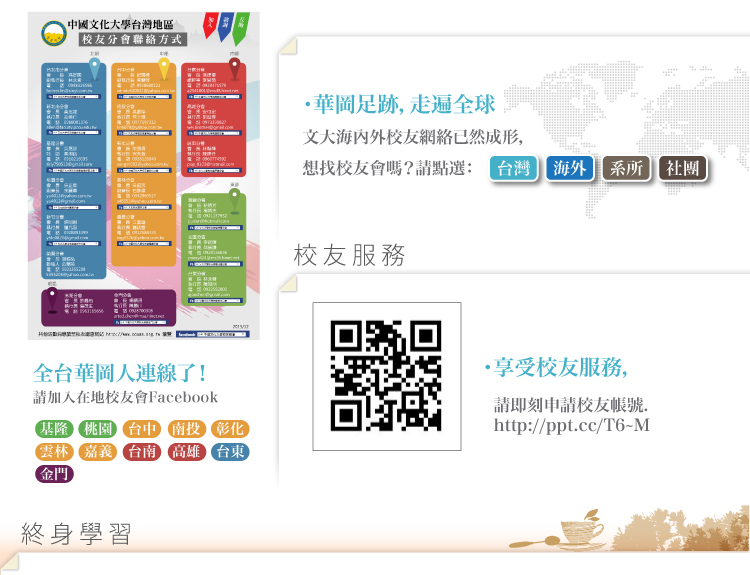Click the 校友服務 section heading
Image resolution: width=750 pixels, height=575 pixels.
[x=349, y=255]
